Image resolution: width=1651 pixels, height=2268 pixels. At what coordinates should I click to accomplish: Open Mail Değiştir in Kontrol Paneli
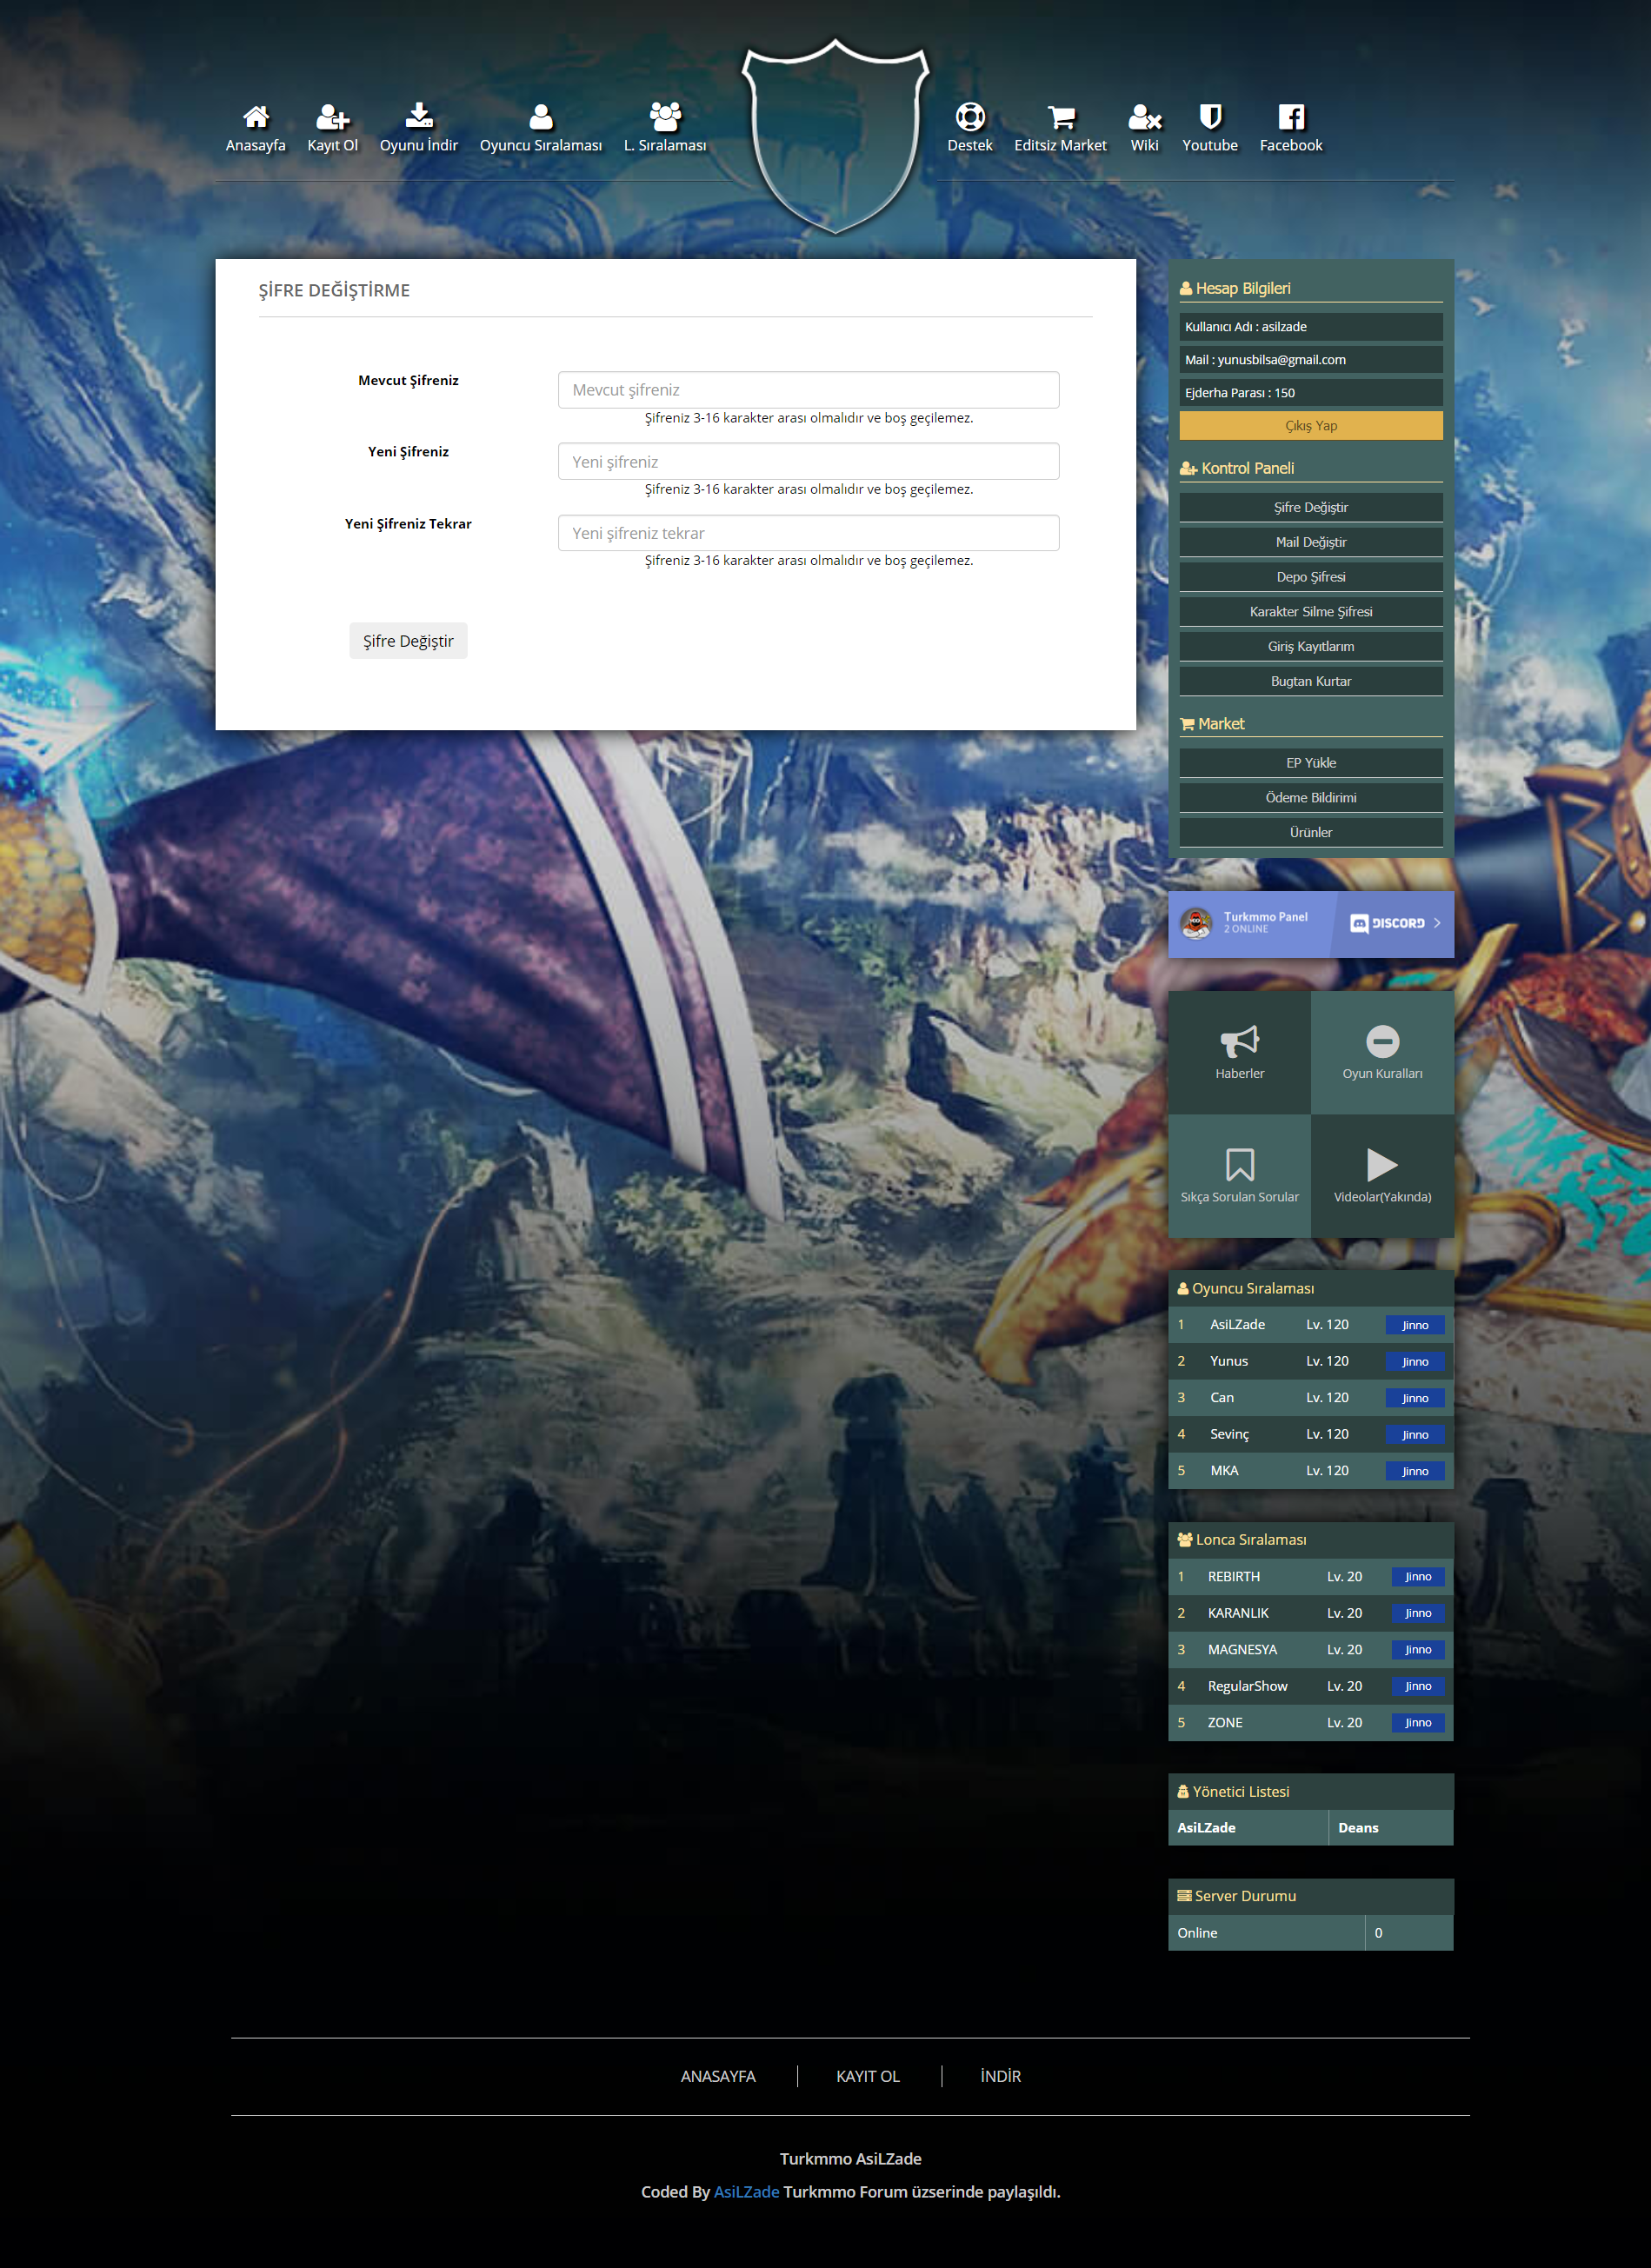(x=1311, y=542)
